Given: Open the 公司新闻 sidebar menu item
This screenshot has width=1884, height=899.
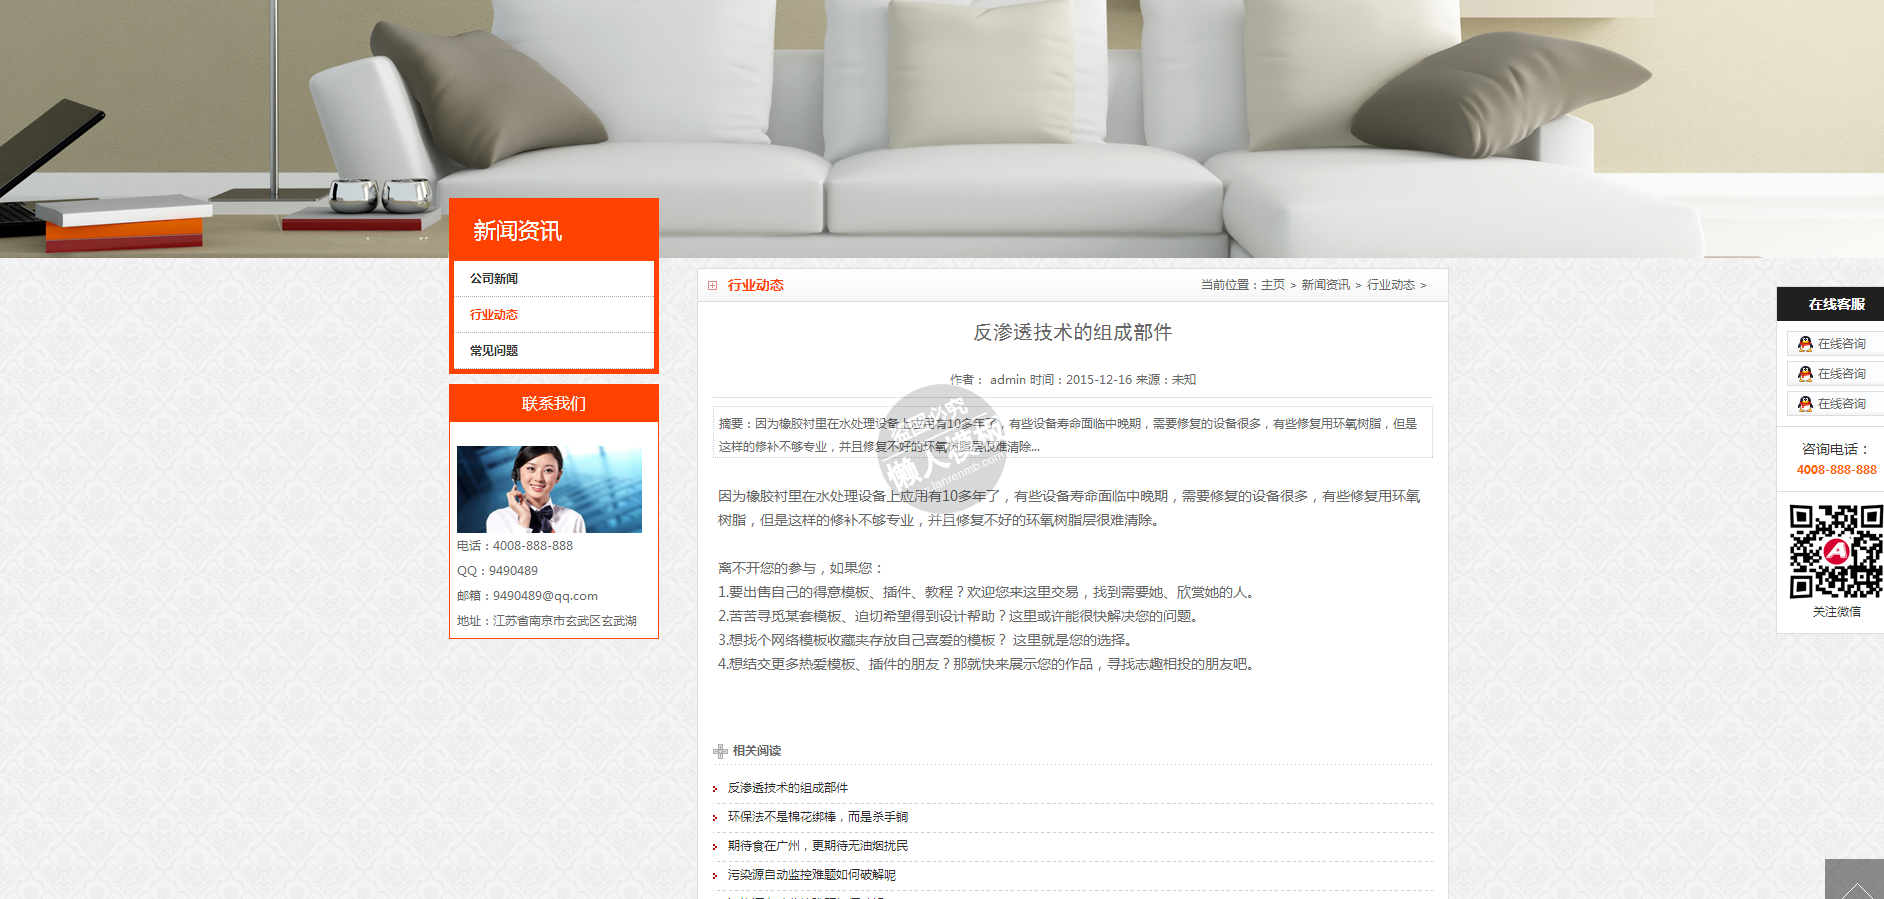Looking at the screenshot, I should [553, 279].
